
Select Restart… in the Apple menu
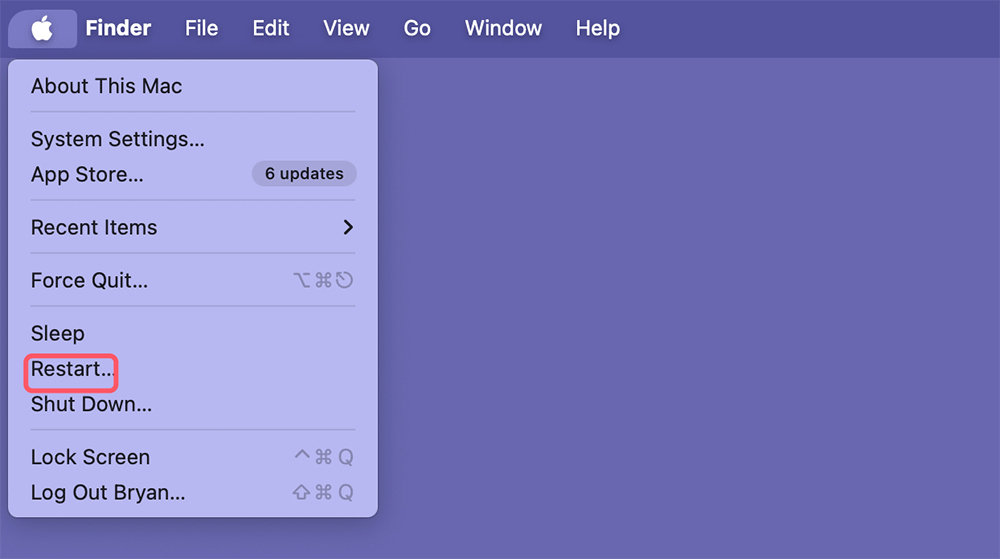72,369
